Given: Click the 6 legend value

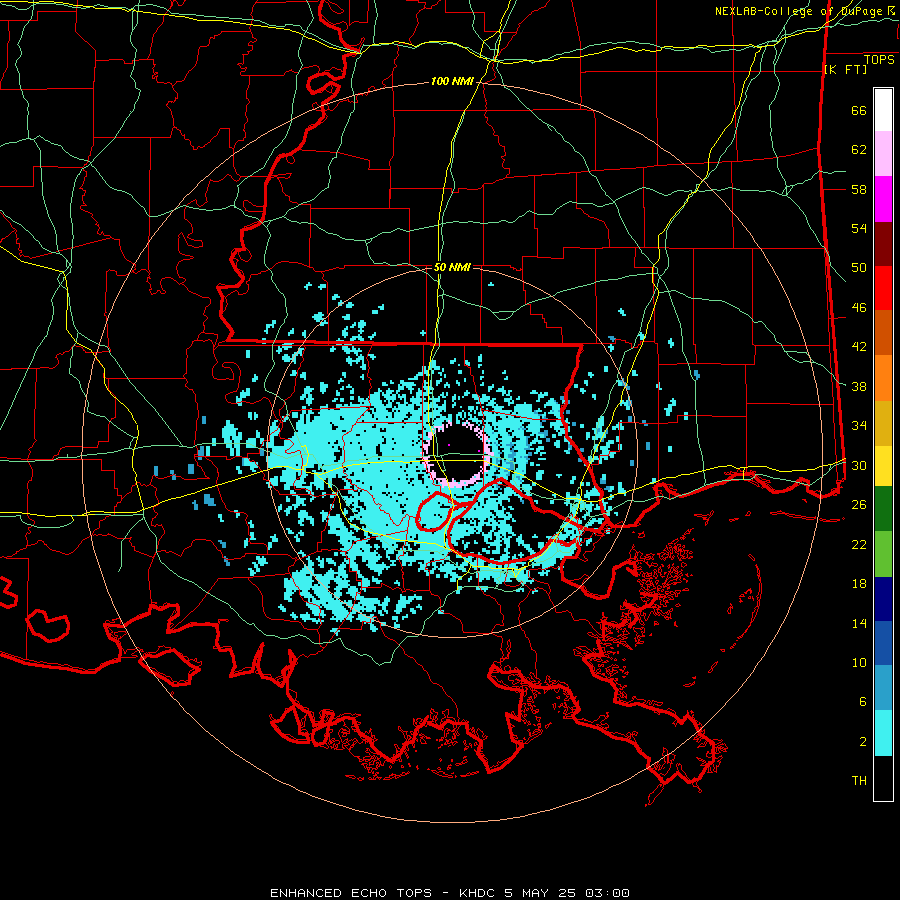Looking at the screenshot, I should 863,701.
